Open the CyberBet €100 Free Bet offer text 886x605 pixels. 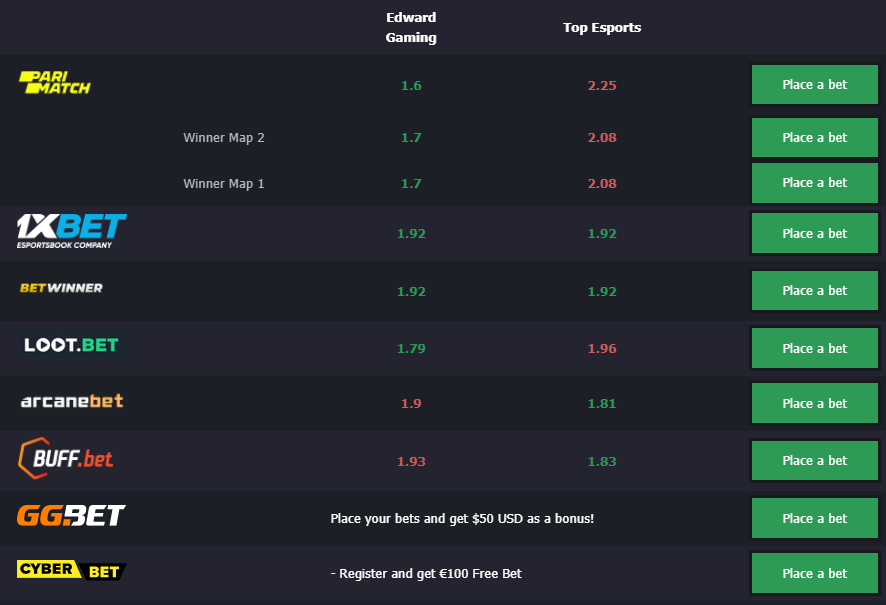[426, 573]
